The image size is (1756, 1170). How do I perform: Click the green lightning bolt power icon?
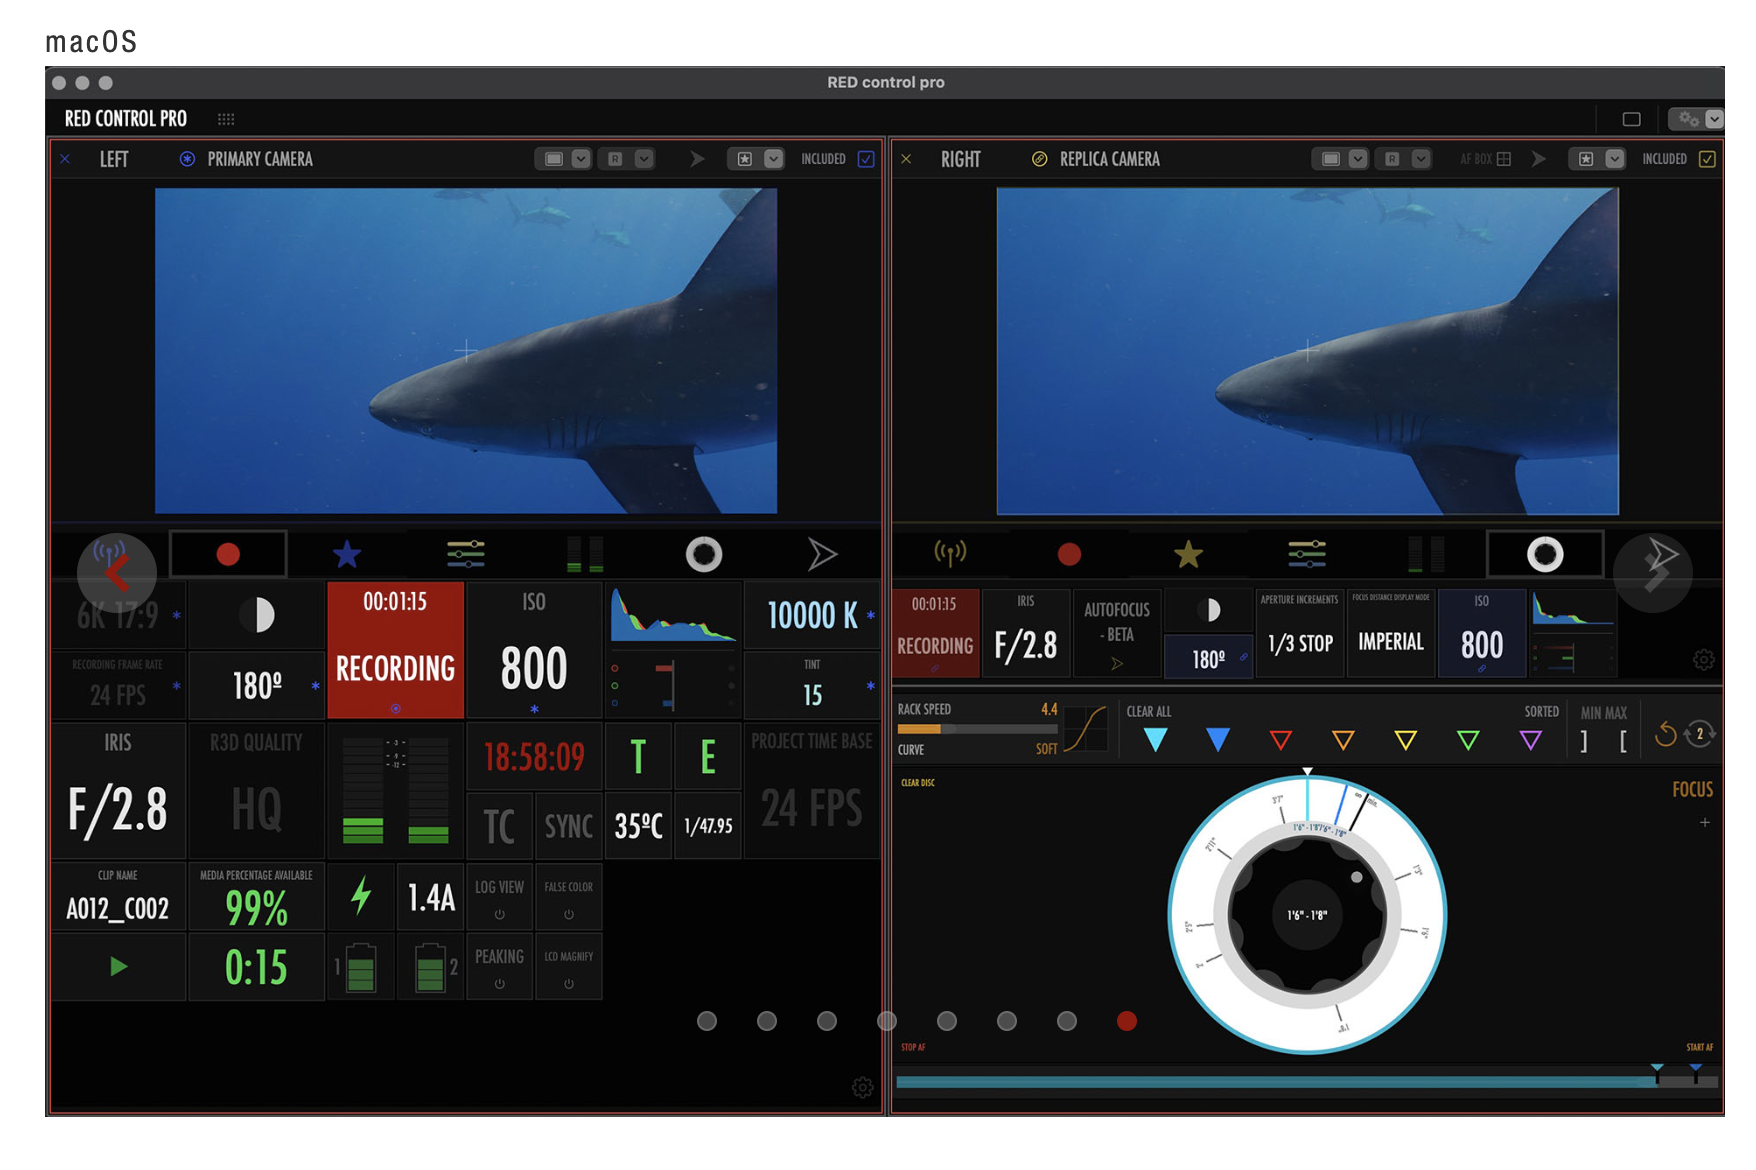[361, 895]
